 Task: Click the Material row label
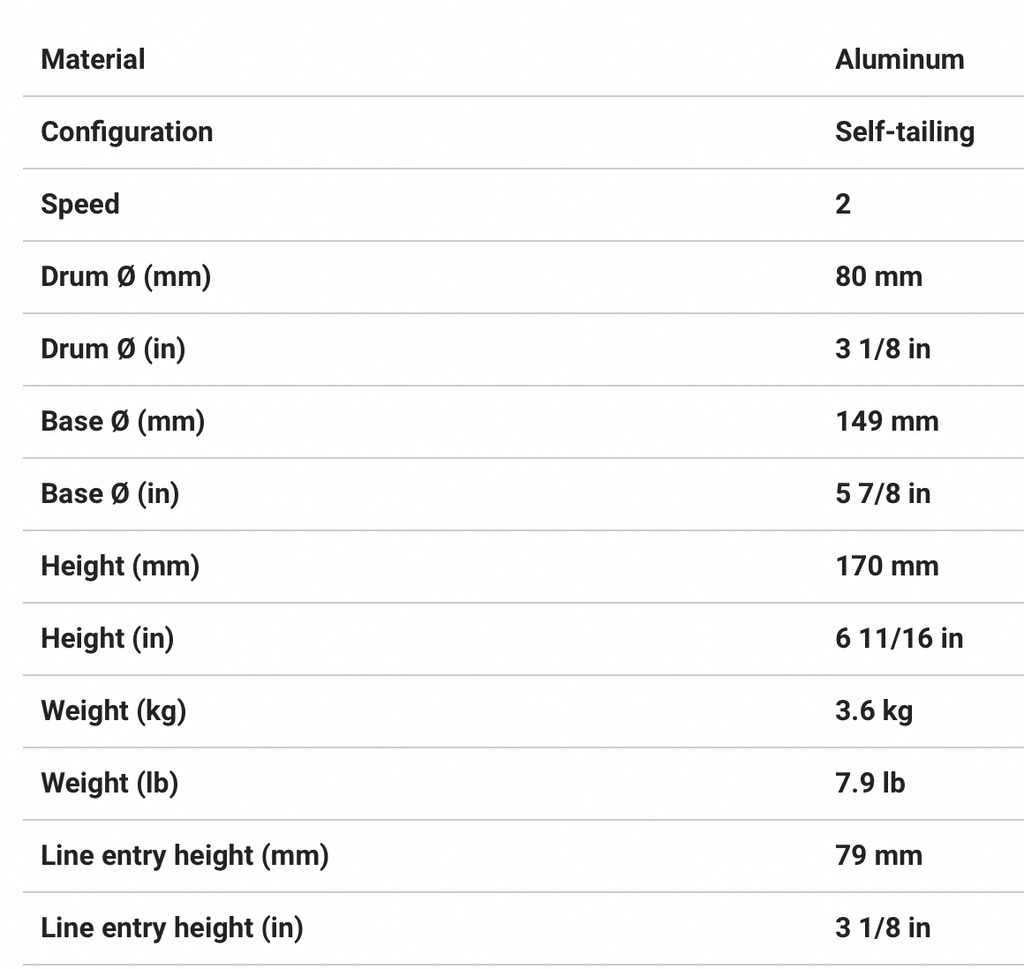(x=93, y=60)
